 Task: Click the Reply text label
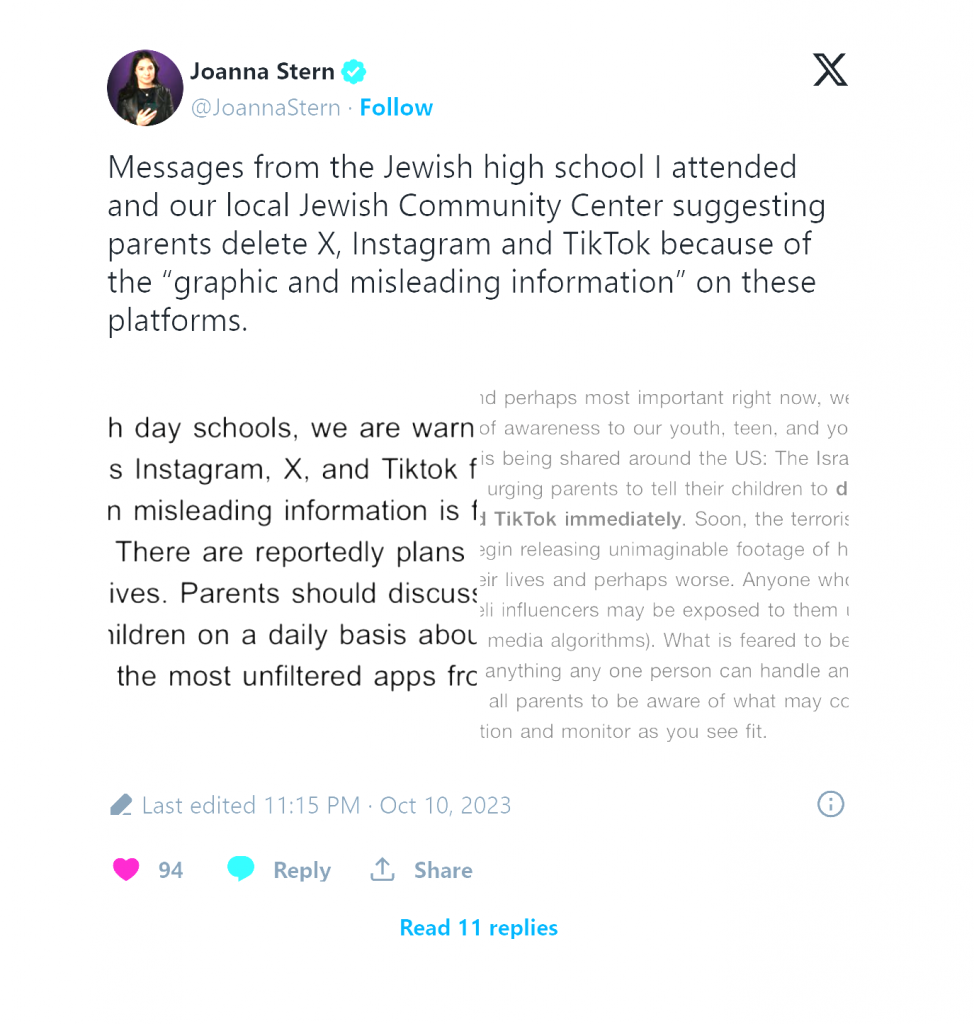pos(302,871)
